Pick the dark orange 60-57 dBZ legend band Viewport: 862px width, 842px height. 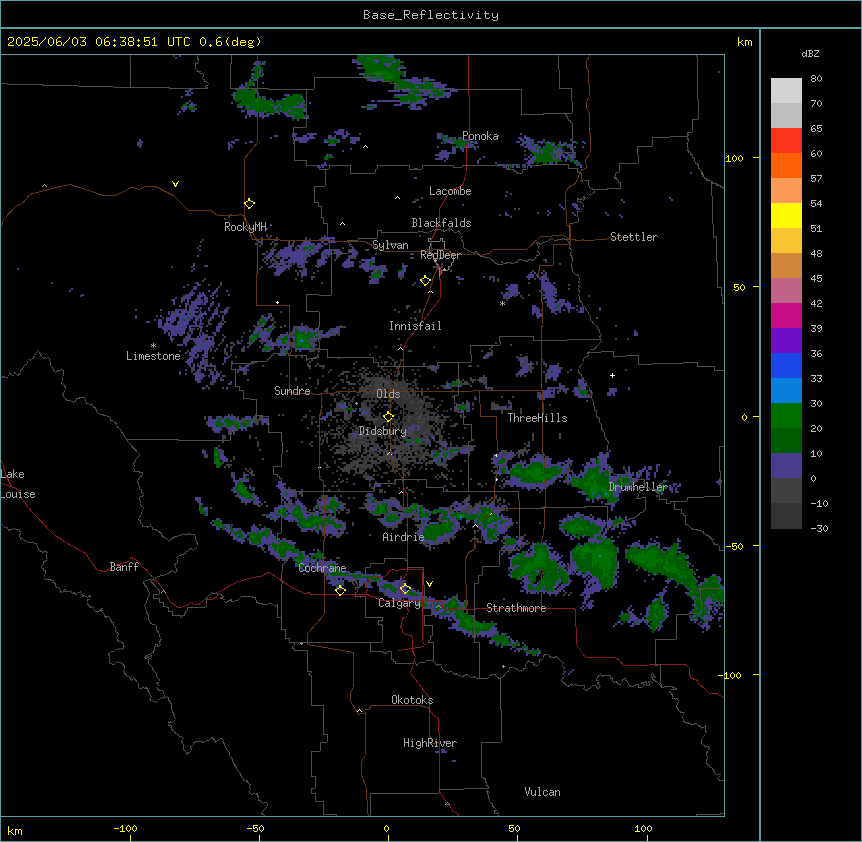(786, 165)
